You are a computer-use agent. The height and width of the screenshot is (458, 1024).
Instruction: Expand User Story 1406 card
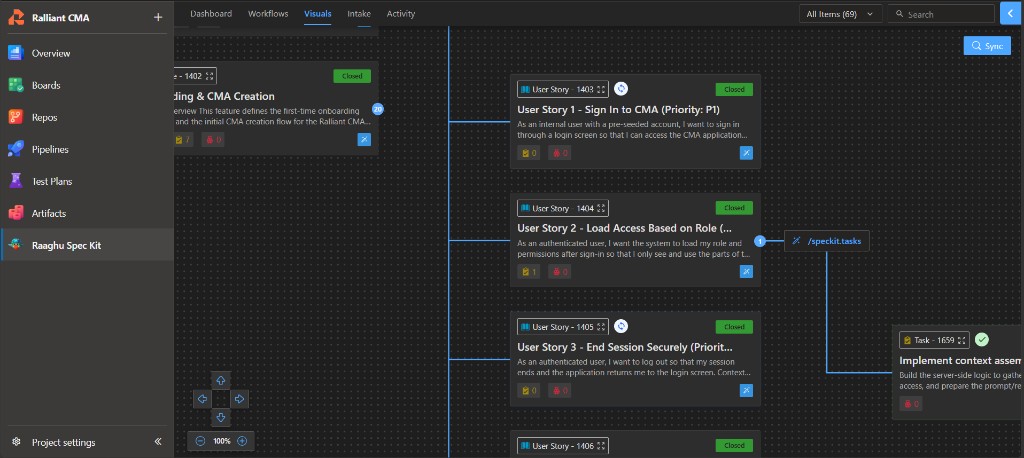pos(601,446)
